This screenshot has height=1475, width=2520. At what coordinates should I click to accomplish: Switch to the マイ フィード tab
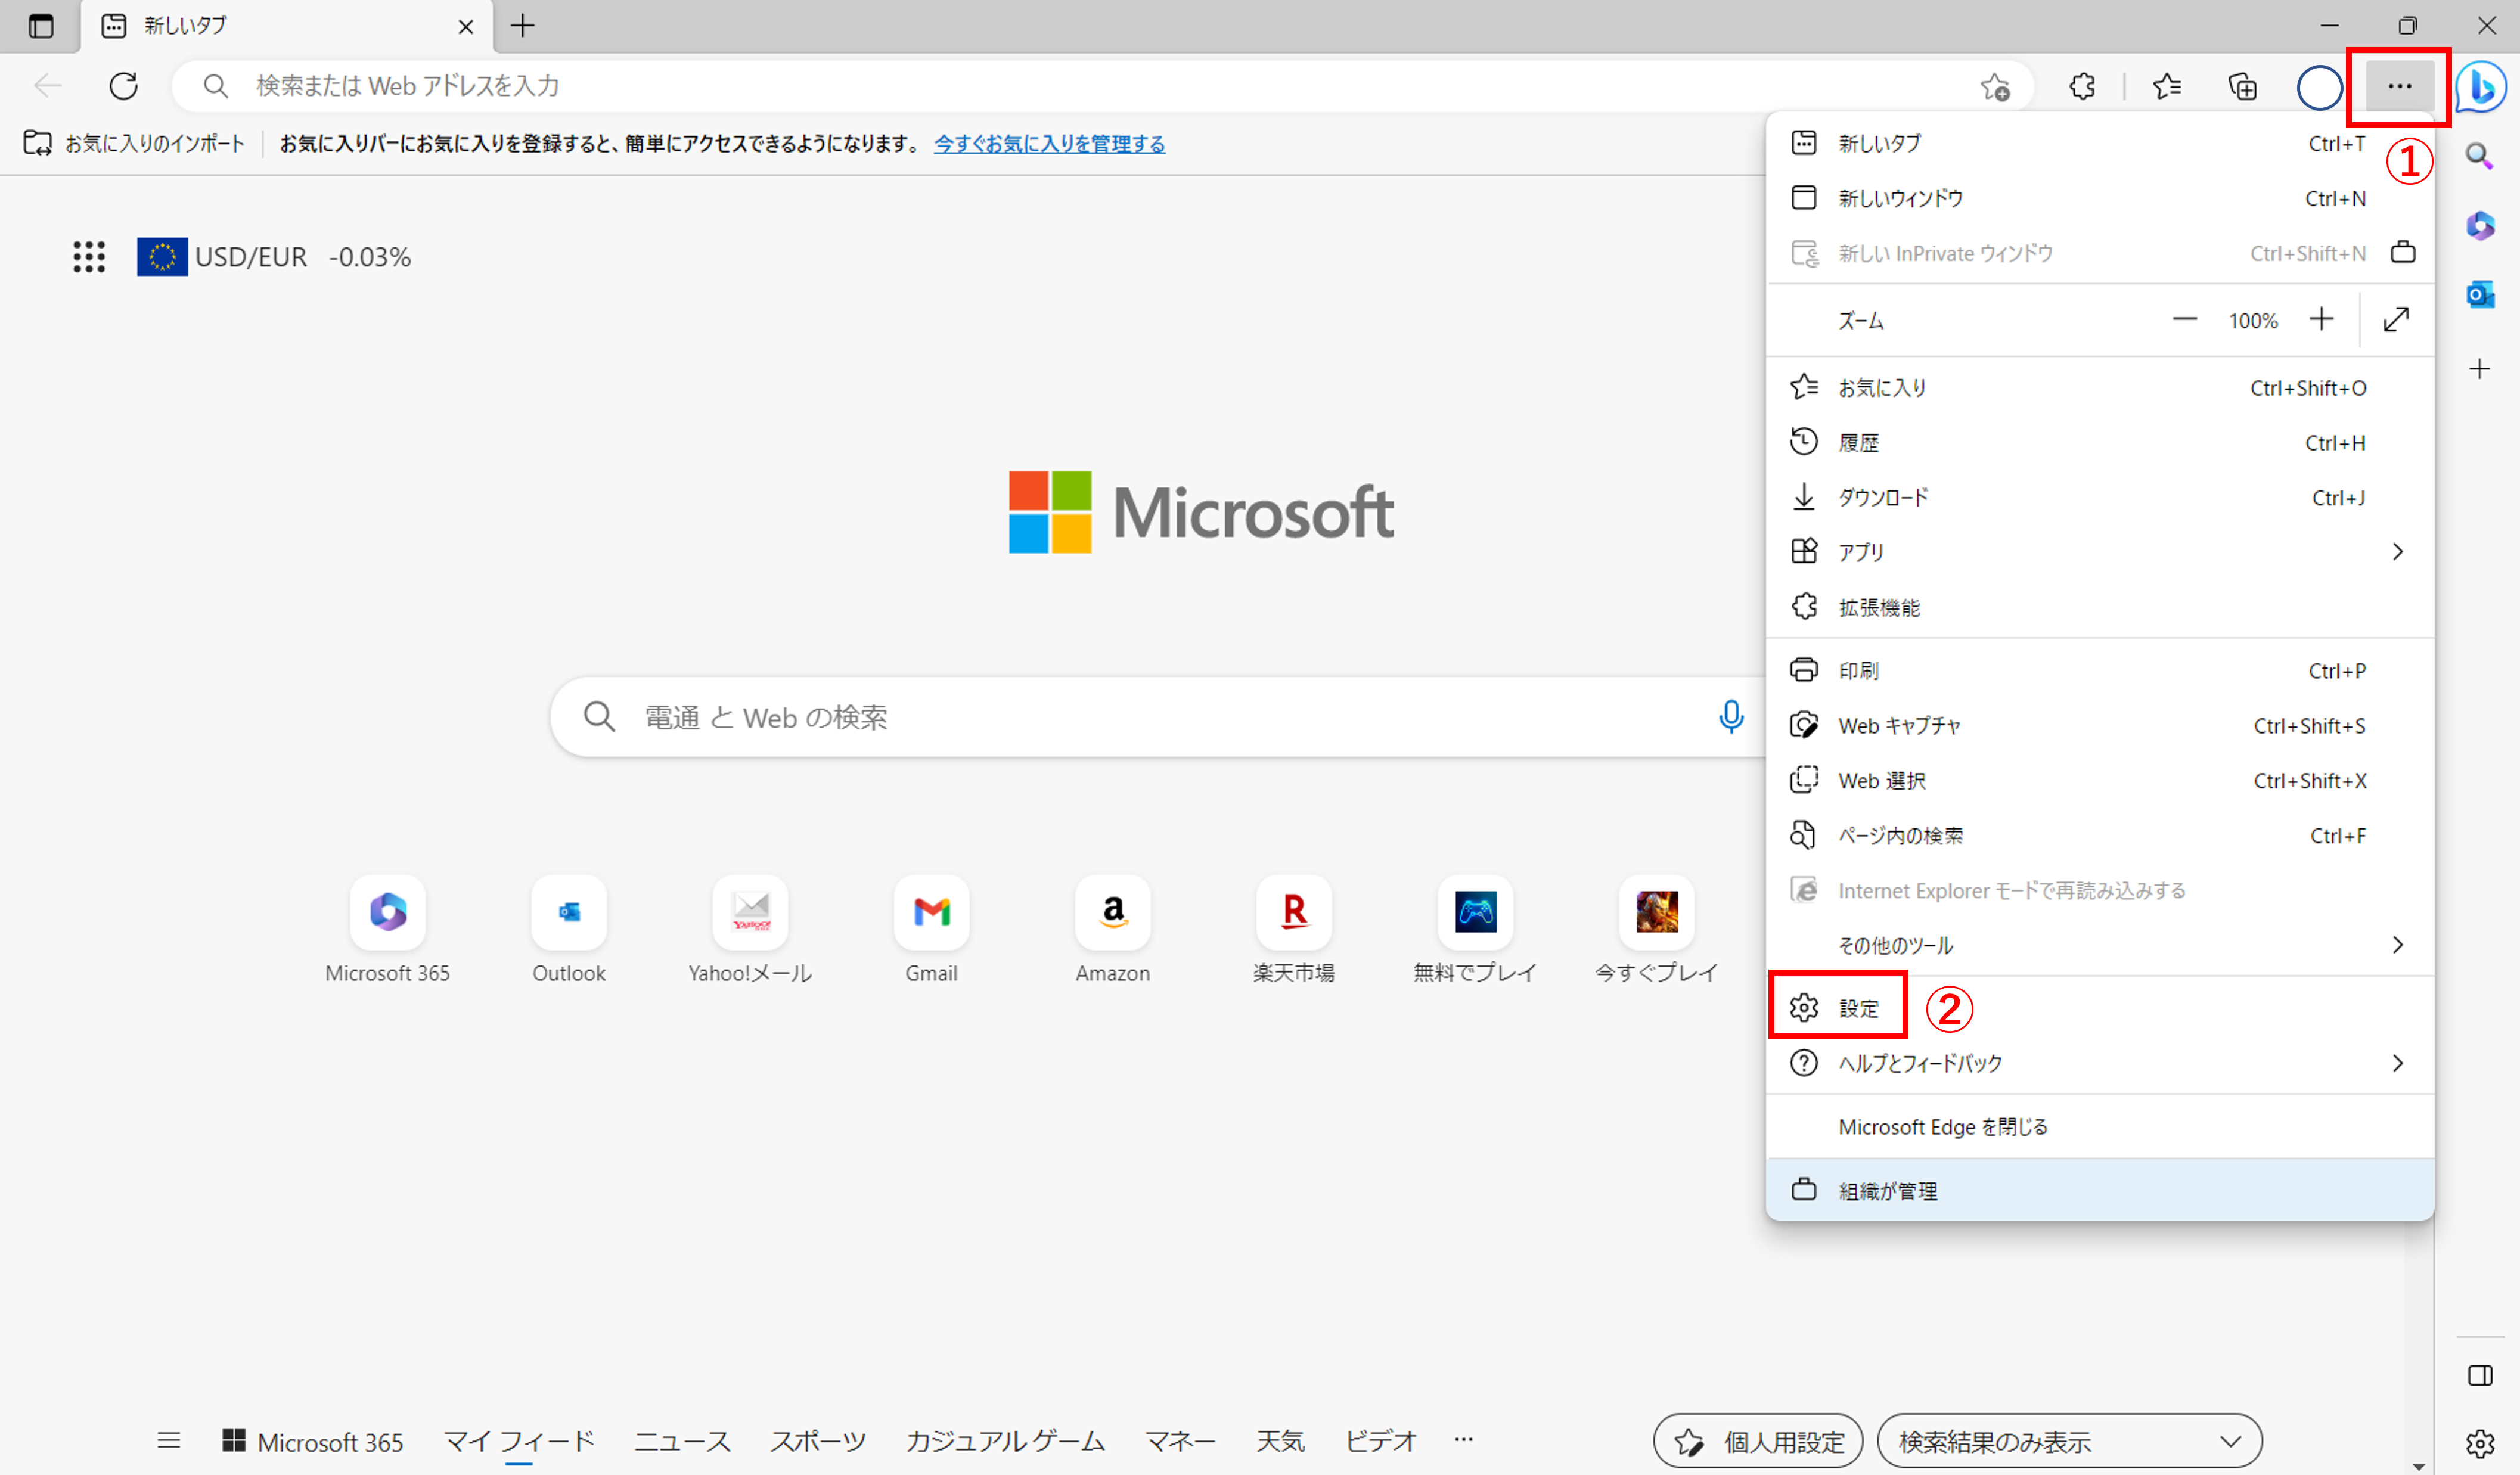click(519, 1441)
